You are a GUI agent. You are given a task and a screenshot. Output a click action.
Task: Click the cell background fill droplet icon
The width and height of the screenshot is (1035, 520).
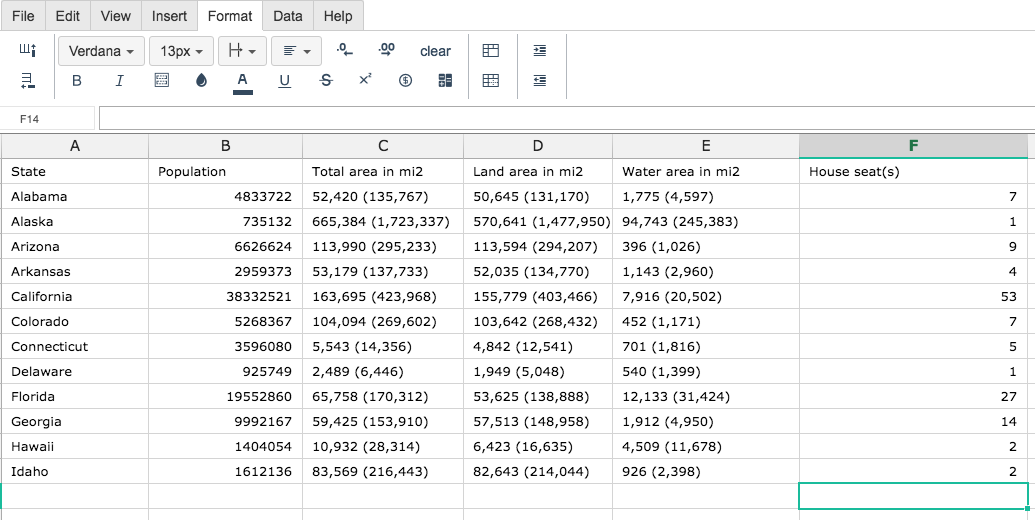coord(202,81)
